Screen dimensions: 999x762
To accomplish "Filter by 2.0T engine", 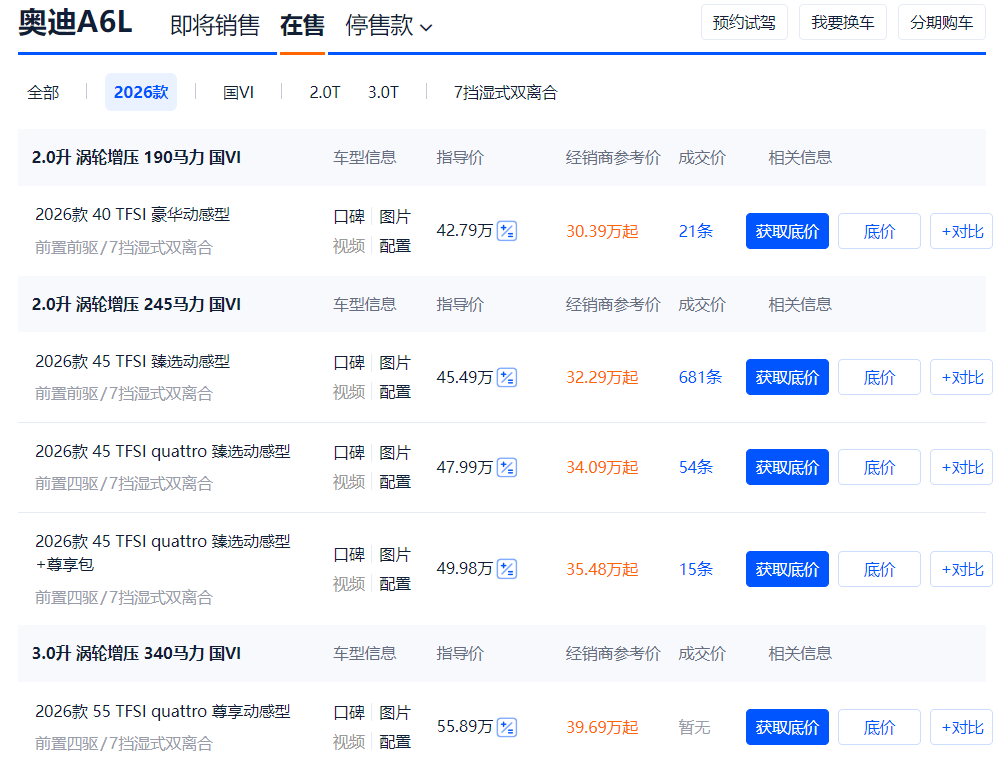I will [x=324, y=92].
